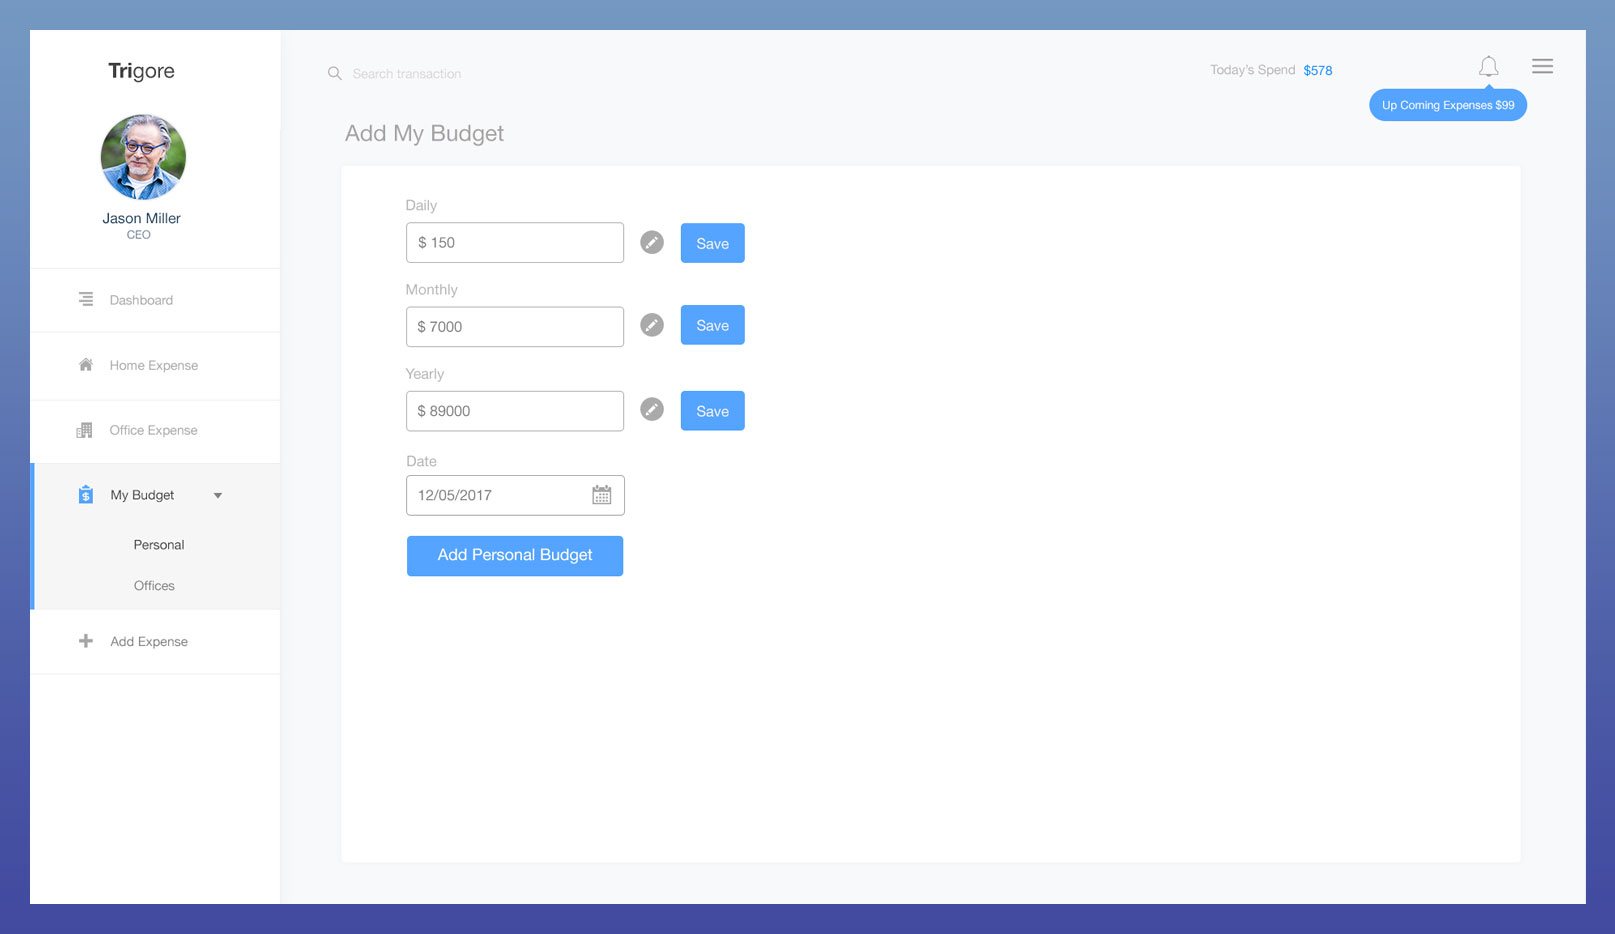
Task: Open Dashboard from the sidebar
Action: click(x=141, y=300)
